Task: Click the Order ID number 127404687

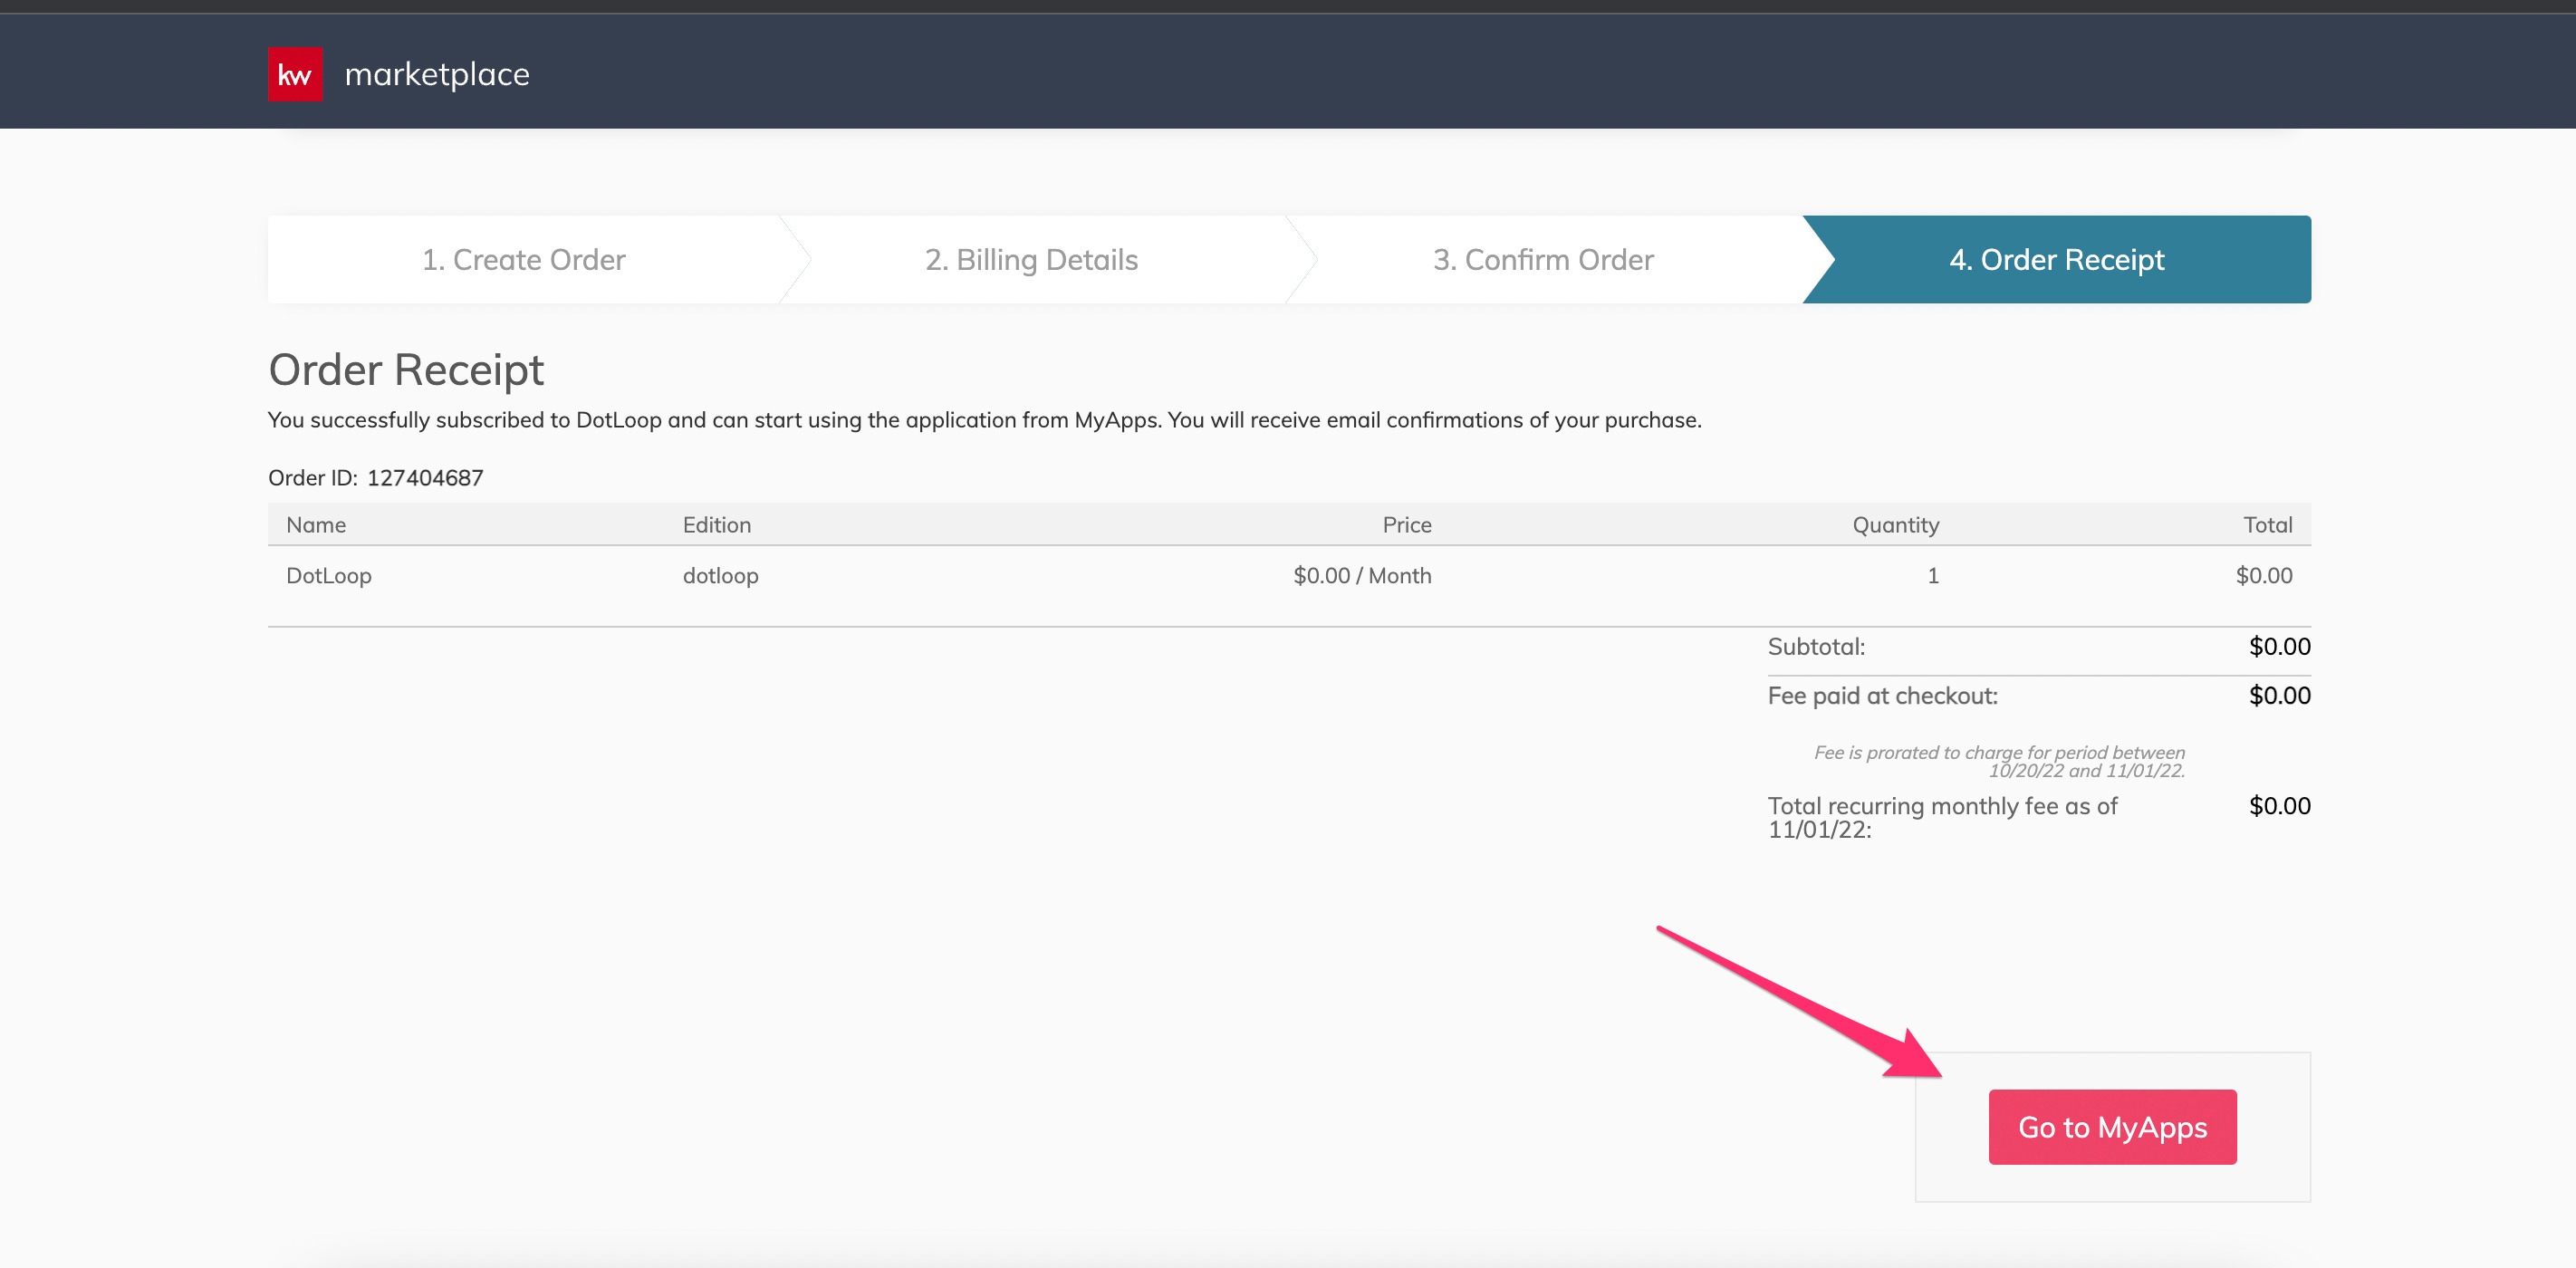Action: click(x=424, y=477)
